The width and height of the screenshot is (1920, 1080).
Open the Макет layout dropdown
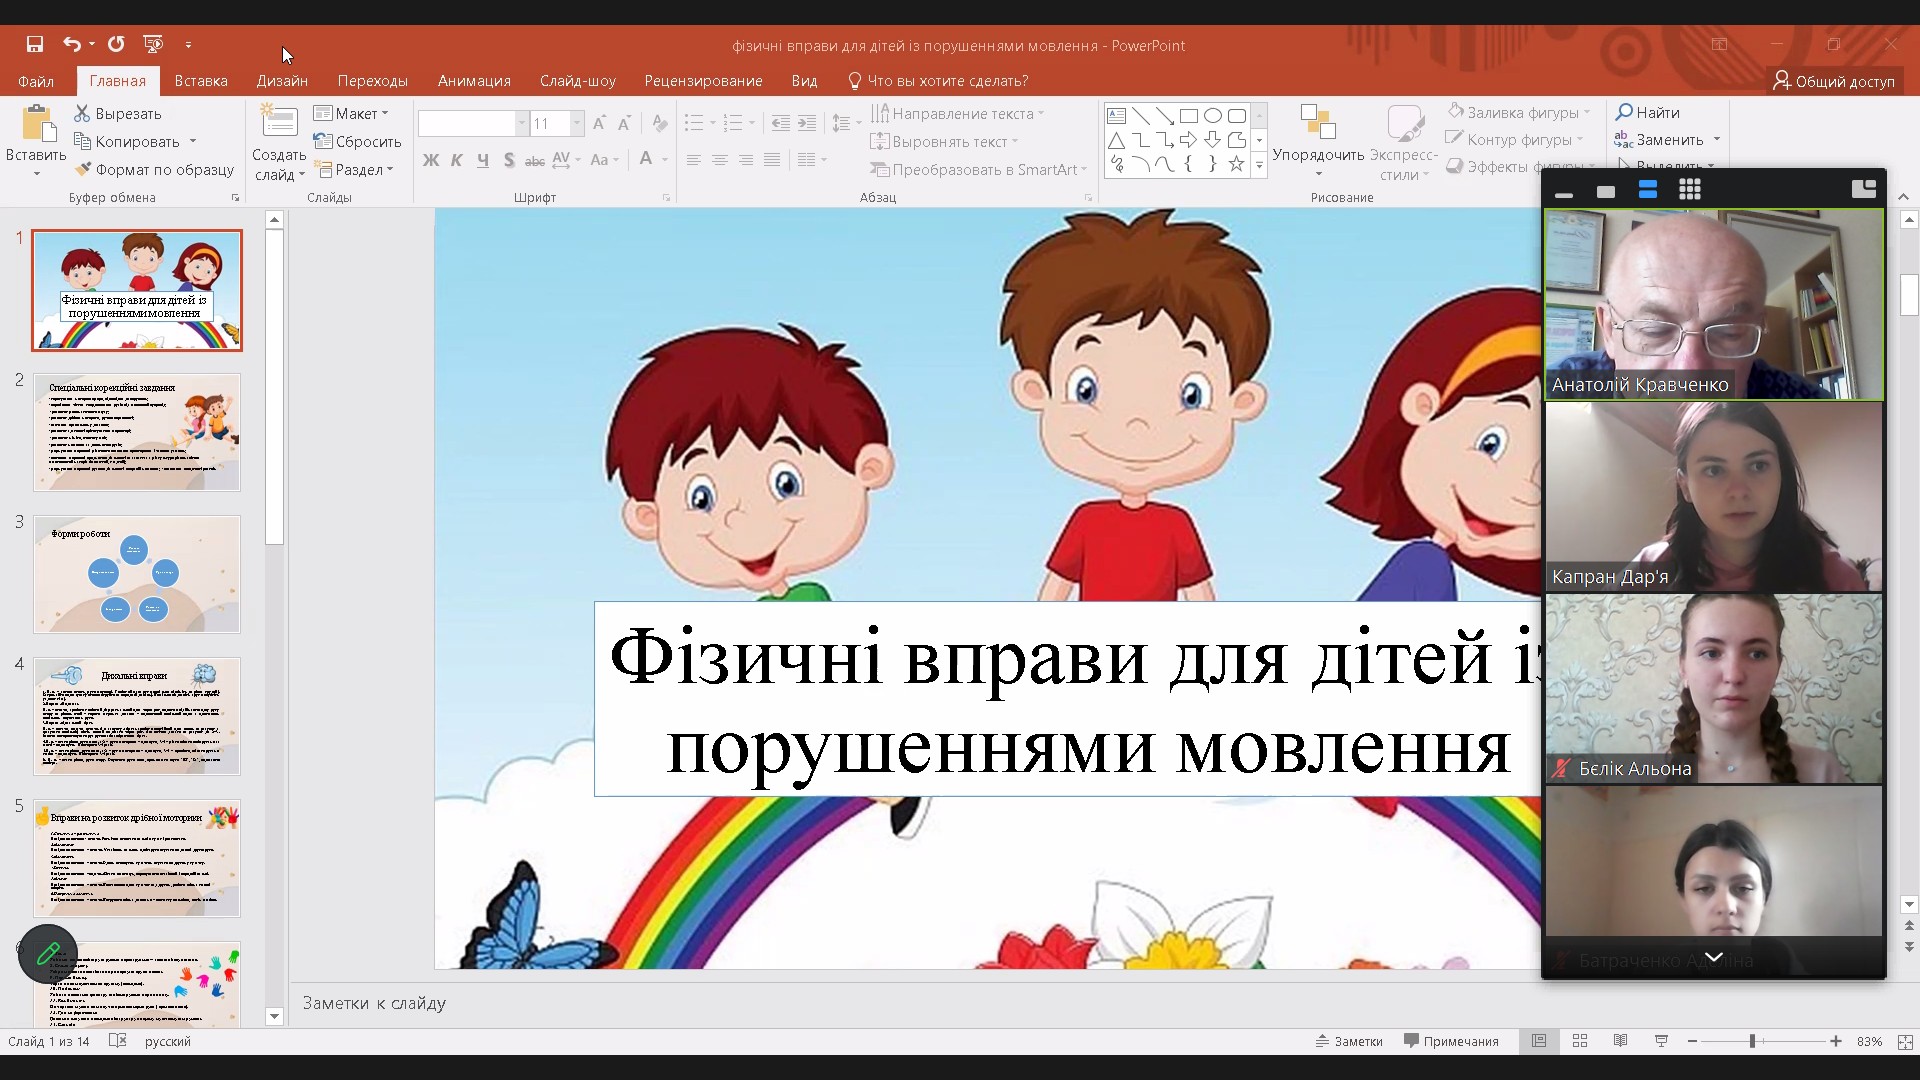(351, 114)
